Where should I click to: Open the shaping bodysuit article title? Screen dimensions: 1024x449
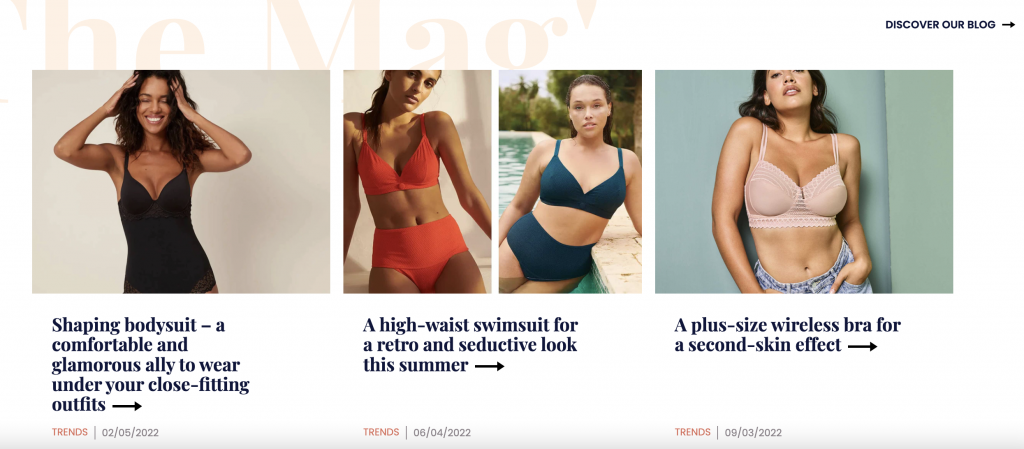[151, 364]
